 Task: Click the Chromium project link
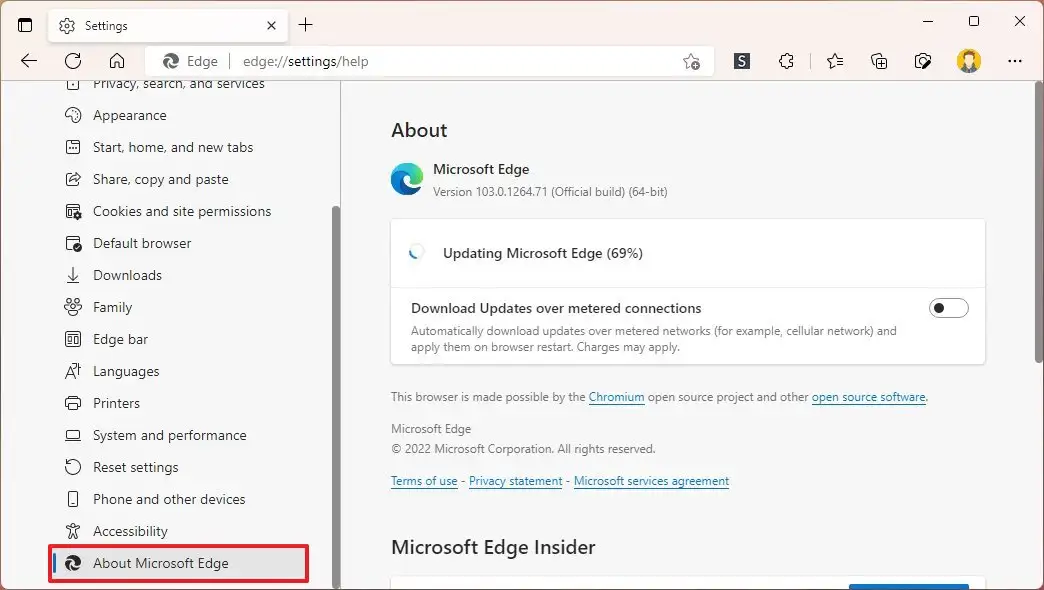[x=616, y=396]
